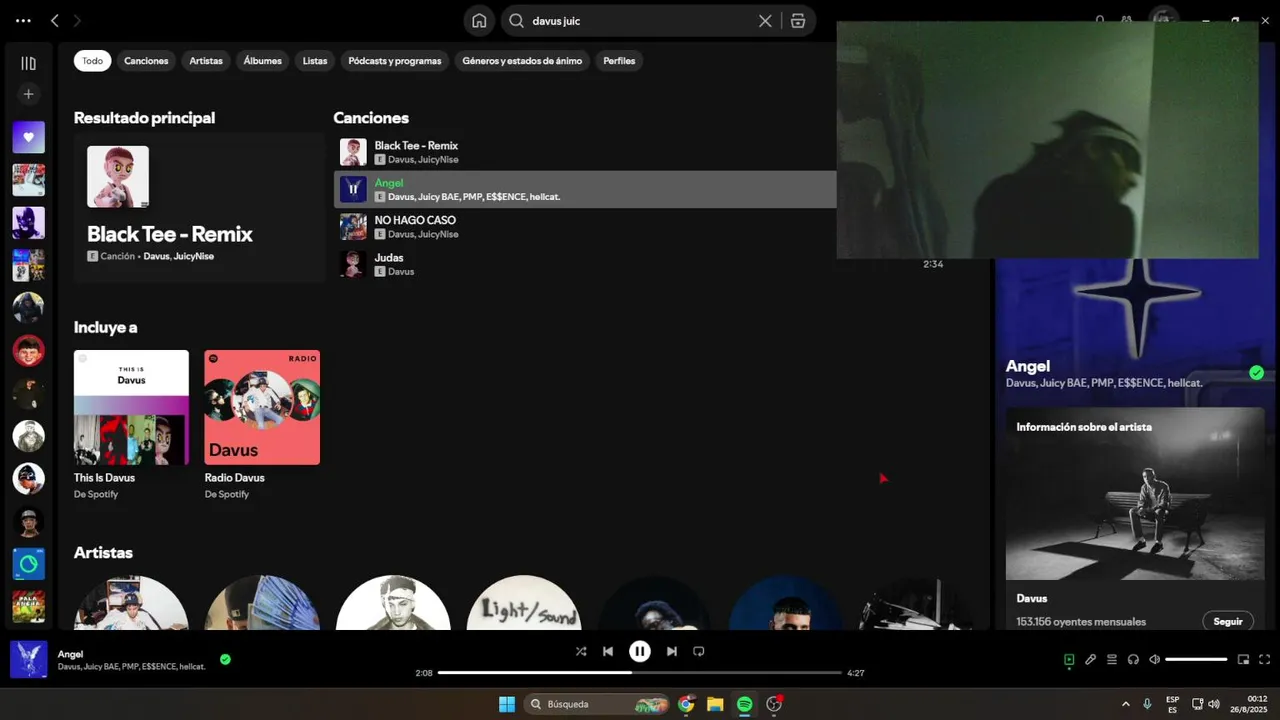Screen dimensions: 1280x720
Task: Open Connect to a device headphones icon
Action: [x=1133, y=660]
